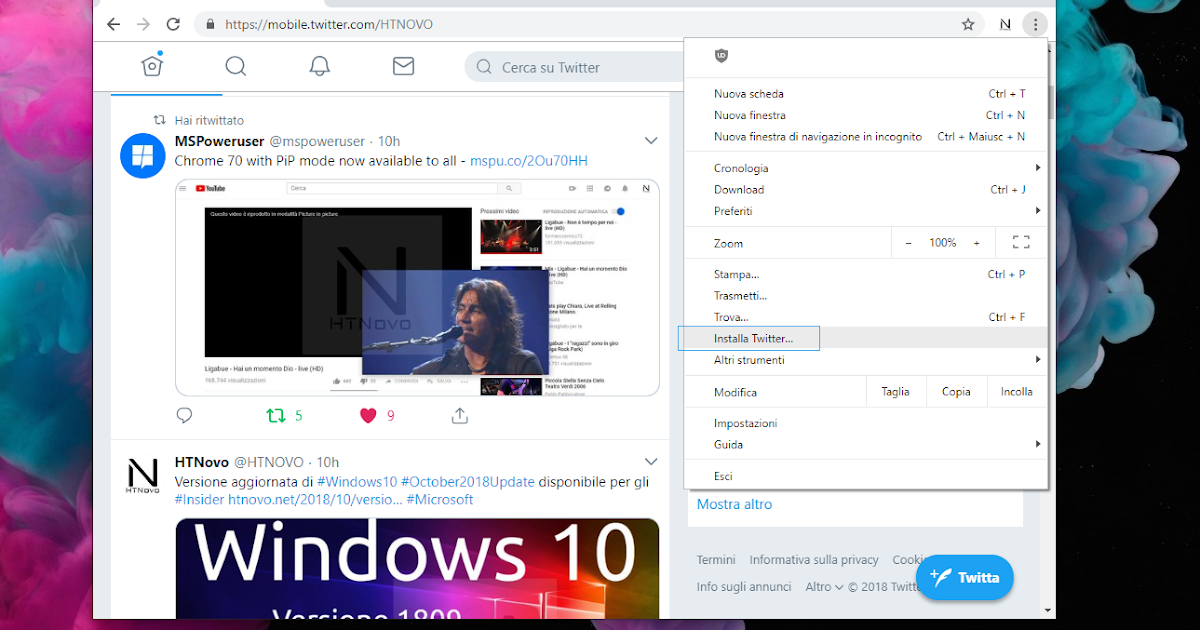Share the tweet via the share icon
The height and width of the screenshot is (630, 1200).
461,414
